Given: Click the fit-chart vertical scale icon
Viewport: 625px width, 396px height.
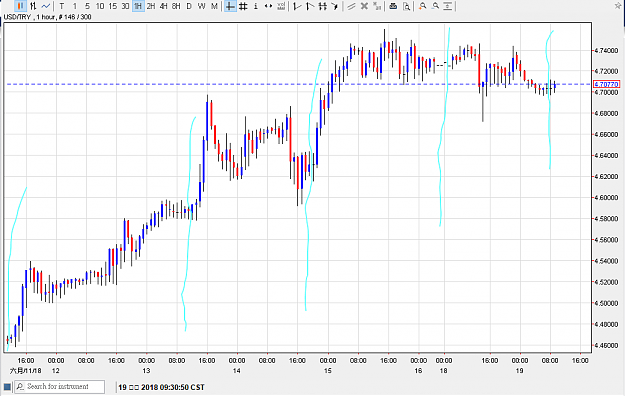Looking at the screenshot, I should point(448,6).
